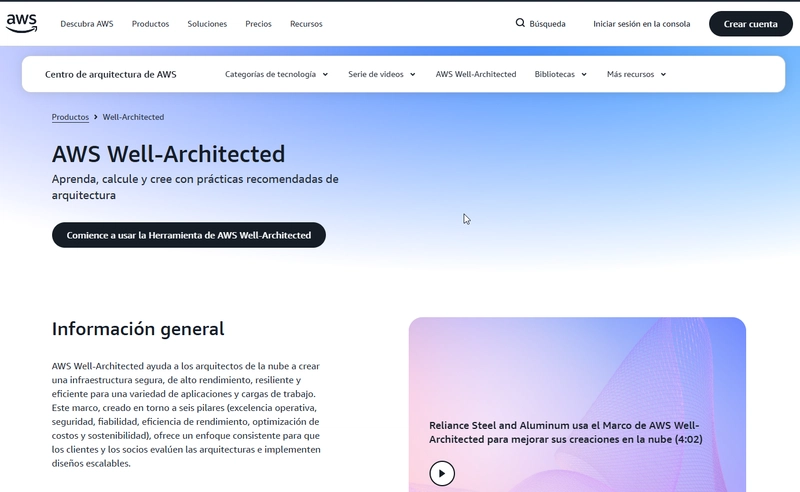
Task: Open Precios page
Action: (258, 24)
